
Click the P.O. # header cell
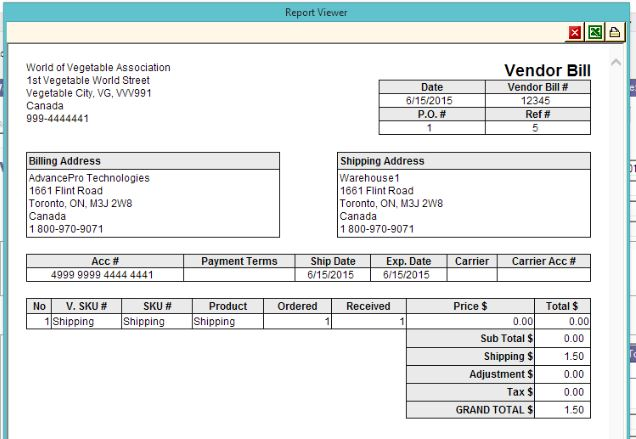tap(431, 114)
